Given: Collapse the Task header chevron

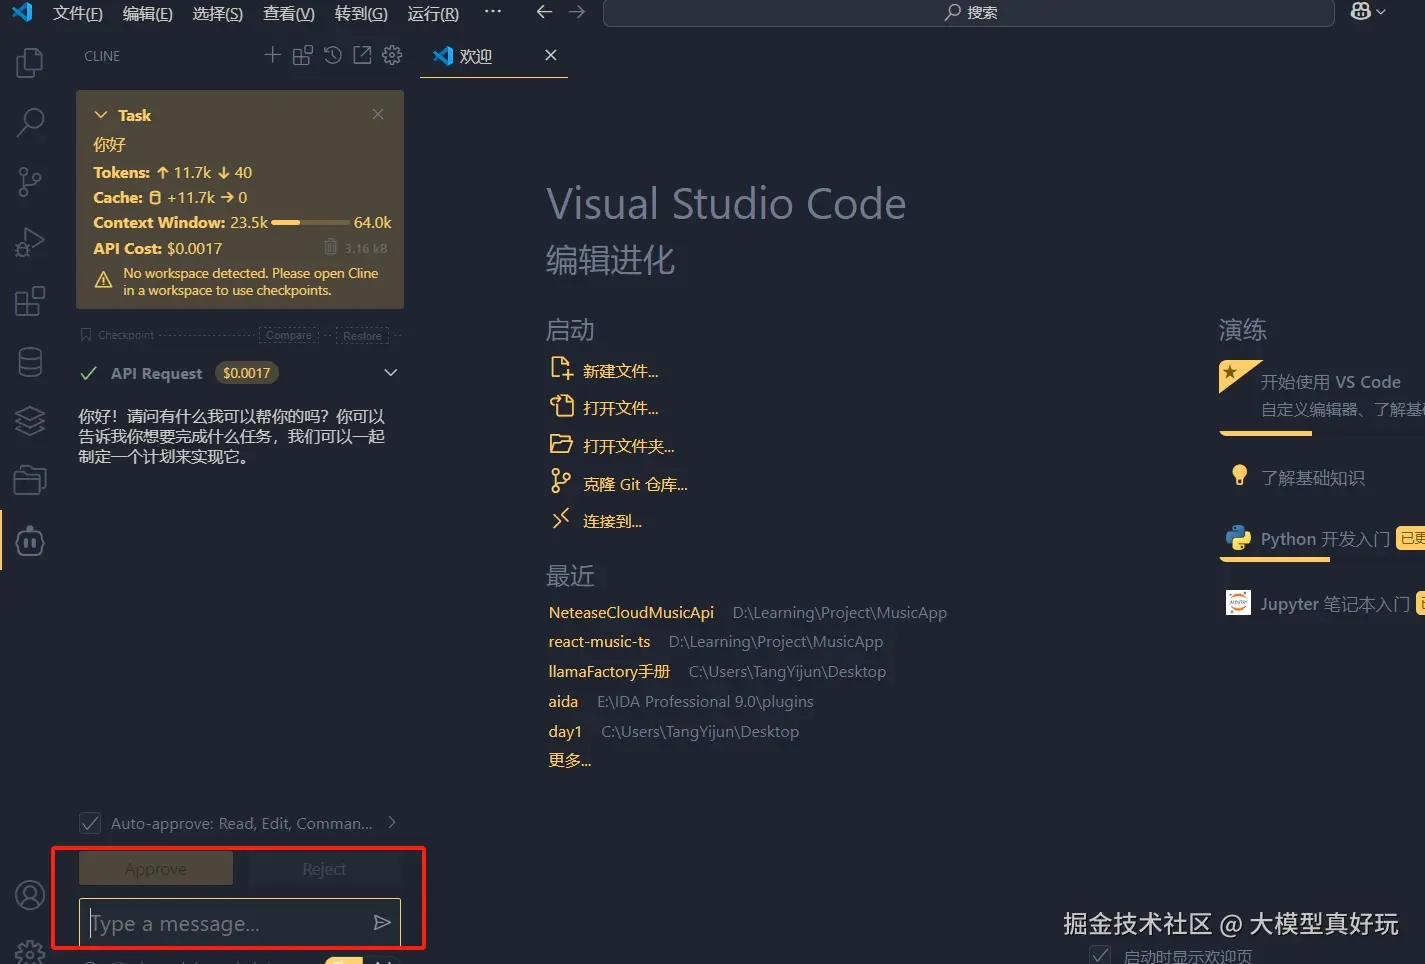Looking at the screenshot, I should pyautogui.click(x=101, y=115).
